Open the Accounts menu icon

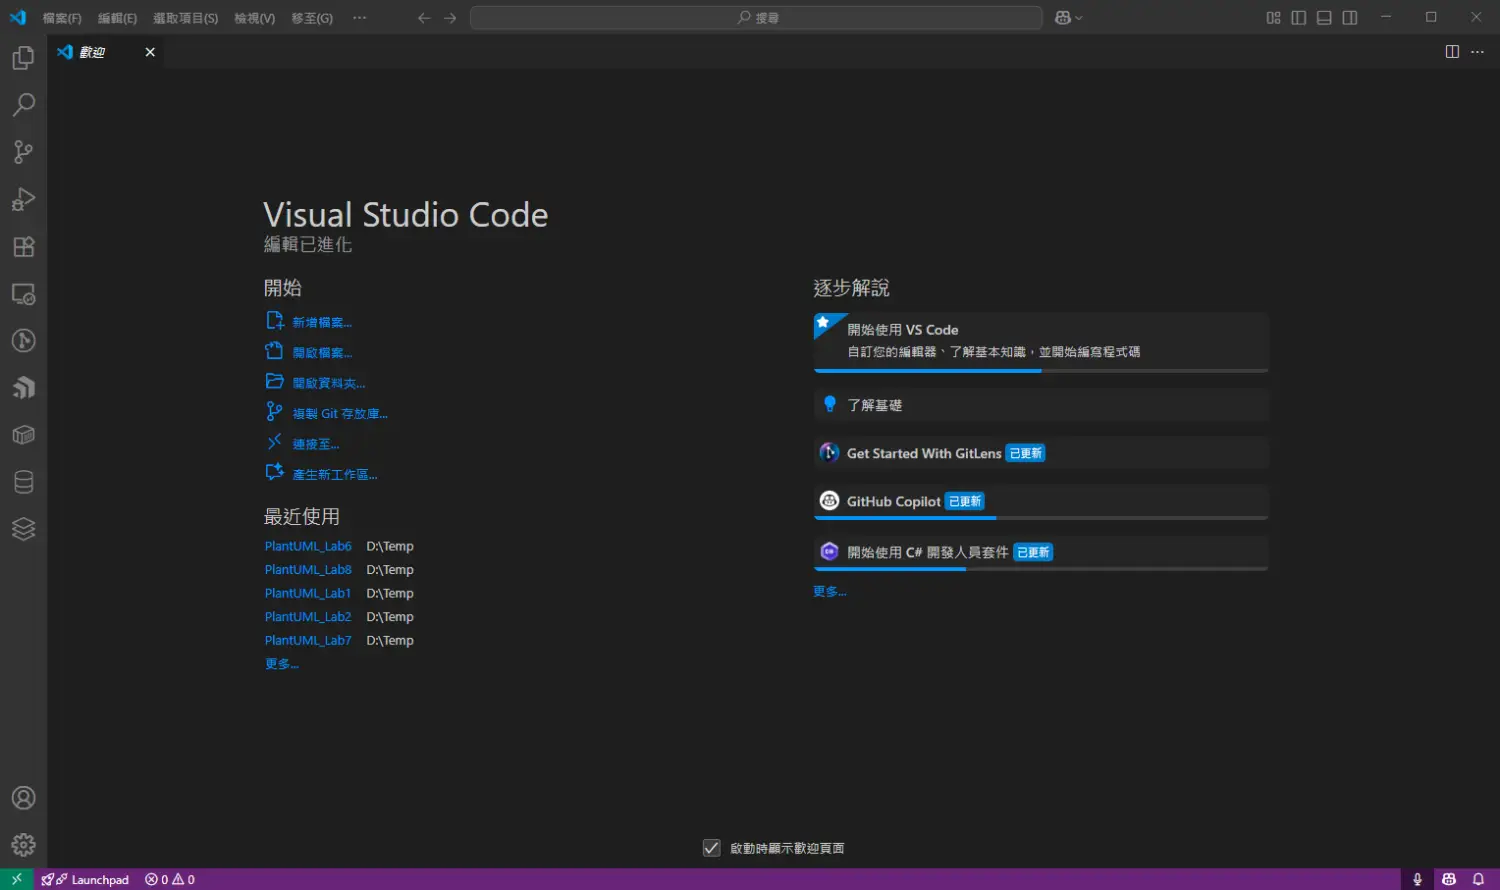pyautogui.click(x=23, y=798)
